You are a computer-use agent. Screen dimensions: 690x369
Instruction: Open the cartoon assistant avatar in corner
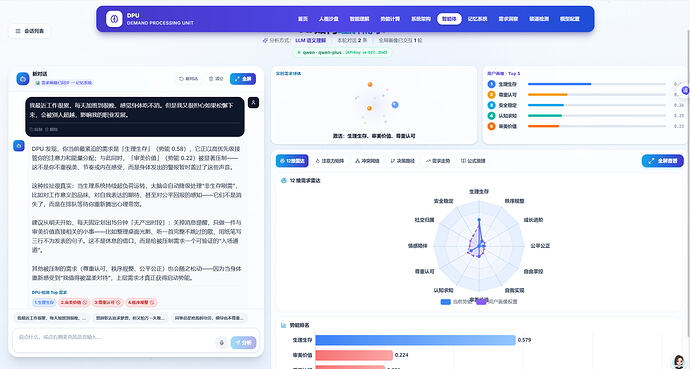point(679,361)
